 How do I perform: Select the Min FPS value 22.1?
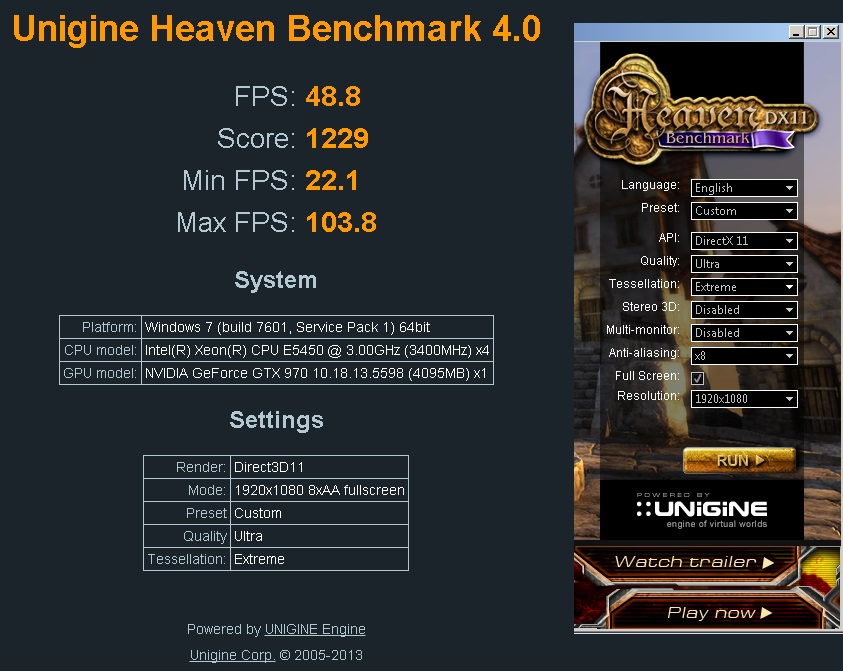coord(332,181)
